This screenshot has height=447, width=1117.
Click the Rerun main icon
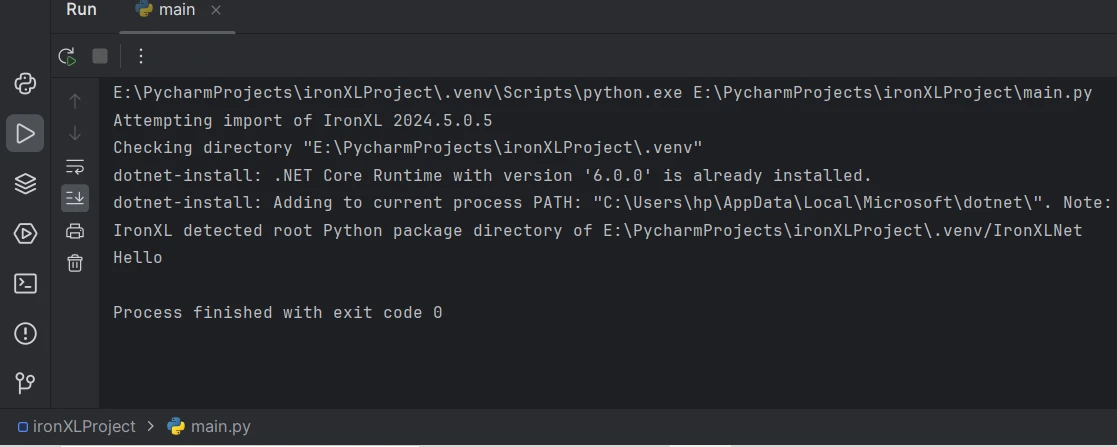tap(67, 56)
